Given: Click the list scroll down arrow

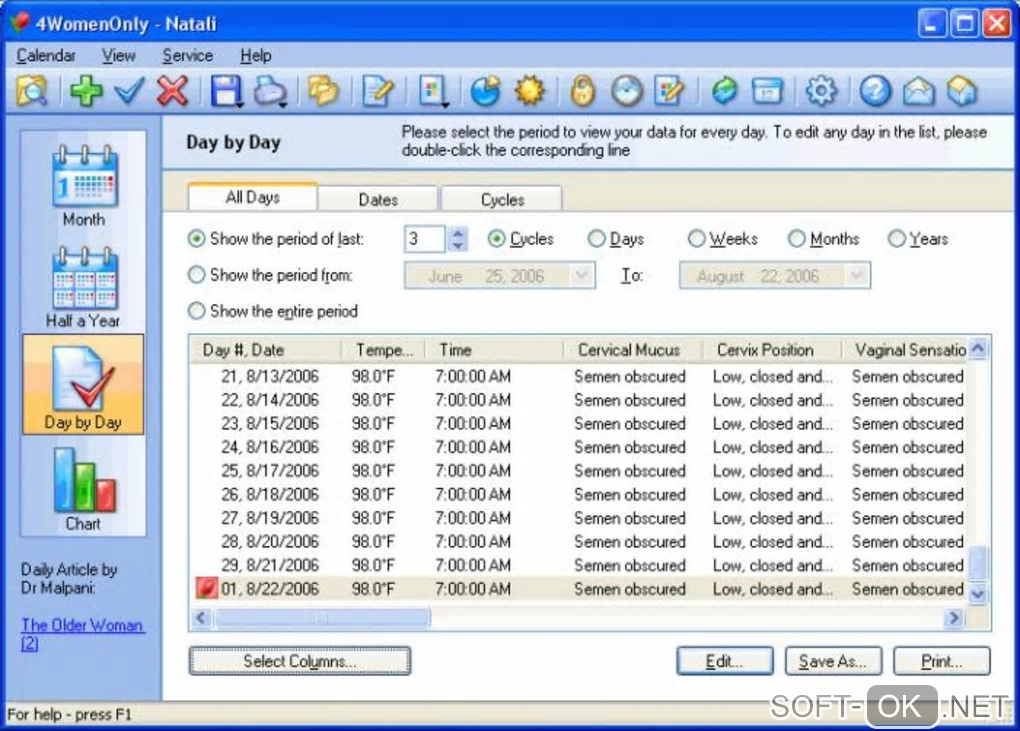Looking at the screenshot, I should pyautogui.click(x=977, y=592).
